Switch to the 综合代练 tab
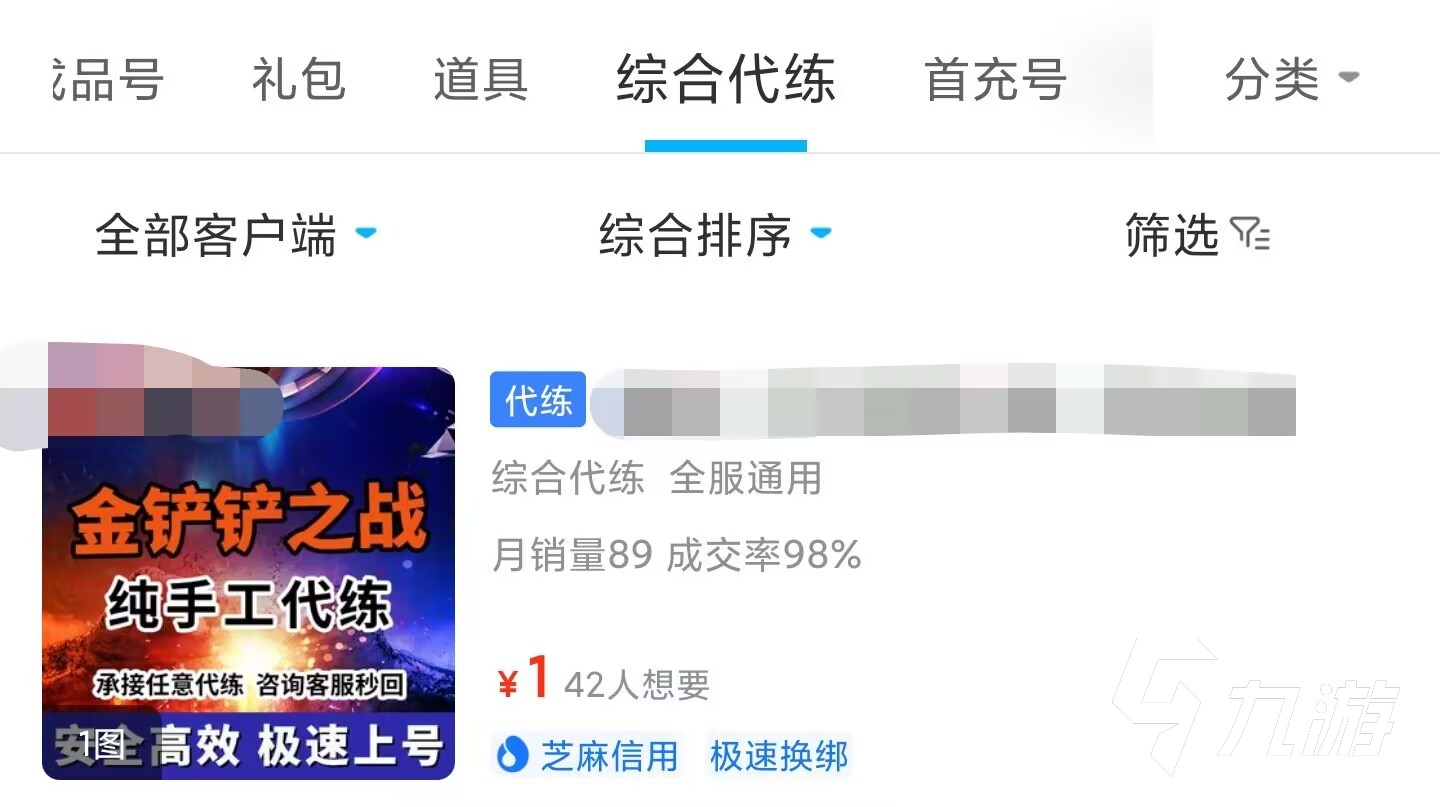 tap(726, 80)
